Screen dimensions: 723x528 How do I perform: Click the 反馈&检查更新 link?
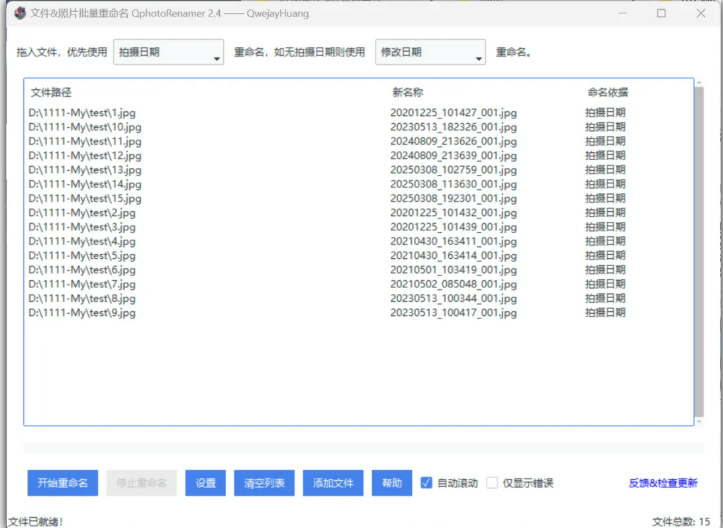(x=663, y=484)
